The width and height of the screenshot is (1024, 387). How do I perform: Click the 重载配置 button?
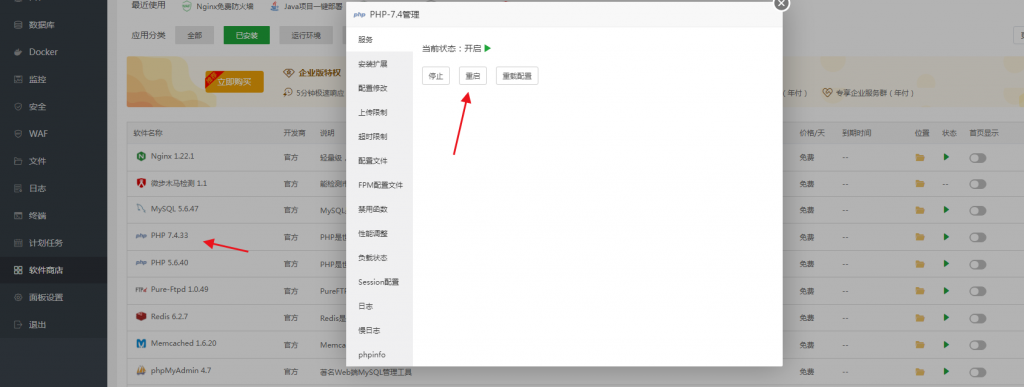tap(517, 76)
